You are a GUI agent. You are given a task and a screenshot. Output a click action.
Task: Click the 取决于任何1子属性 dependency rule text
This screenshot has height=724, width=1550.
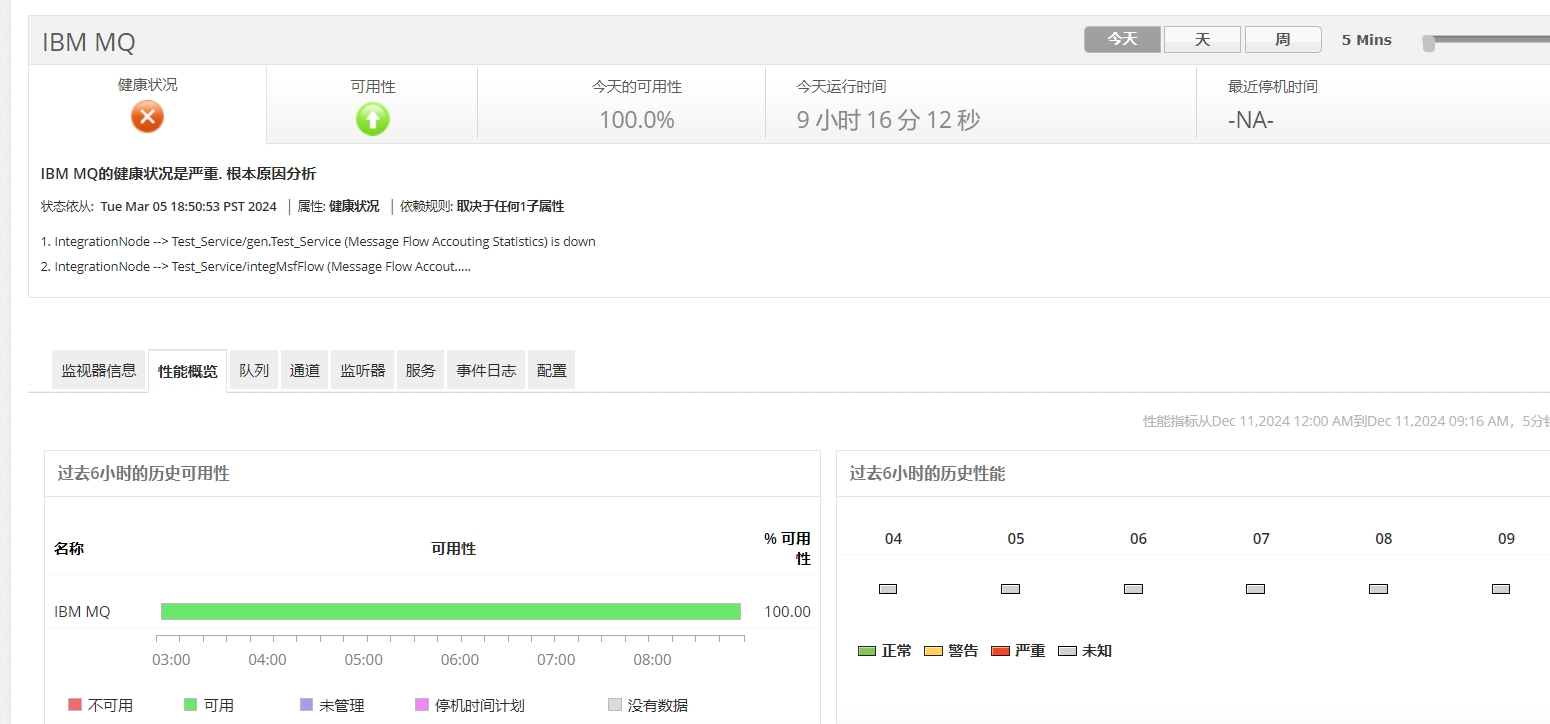click(x=510, y=206)
